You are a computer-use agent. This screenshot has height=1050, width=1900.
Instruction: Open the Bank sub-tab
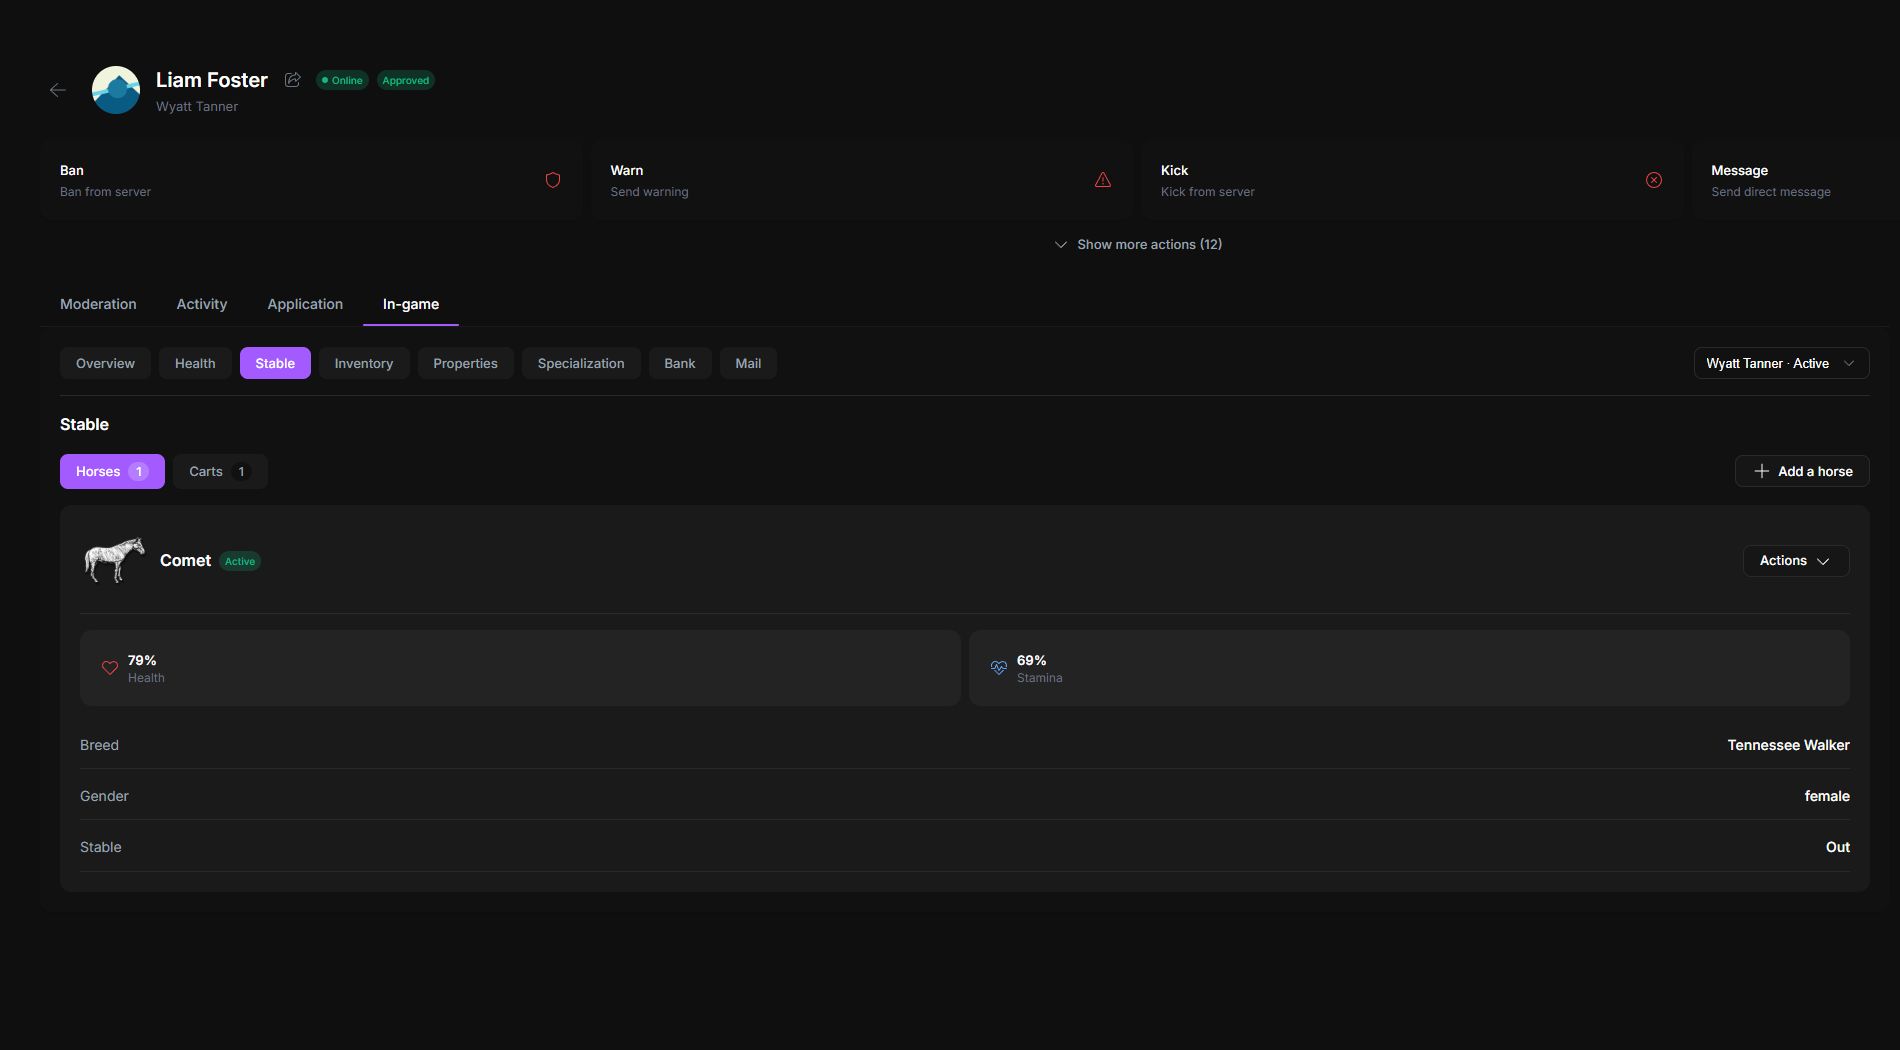(x=680, y=363)
